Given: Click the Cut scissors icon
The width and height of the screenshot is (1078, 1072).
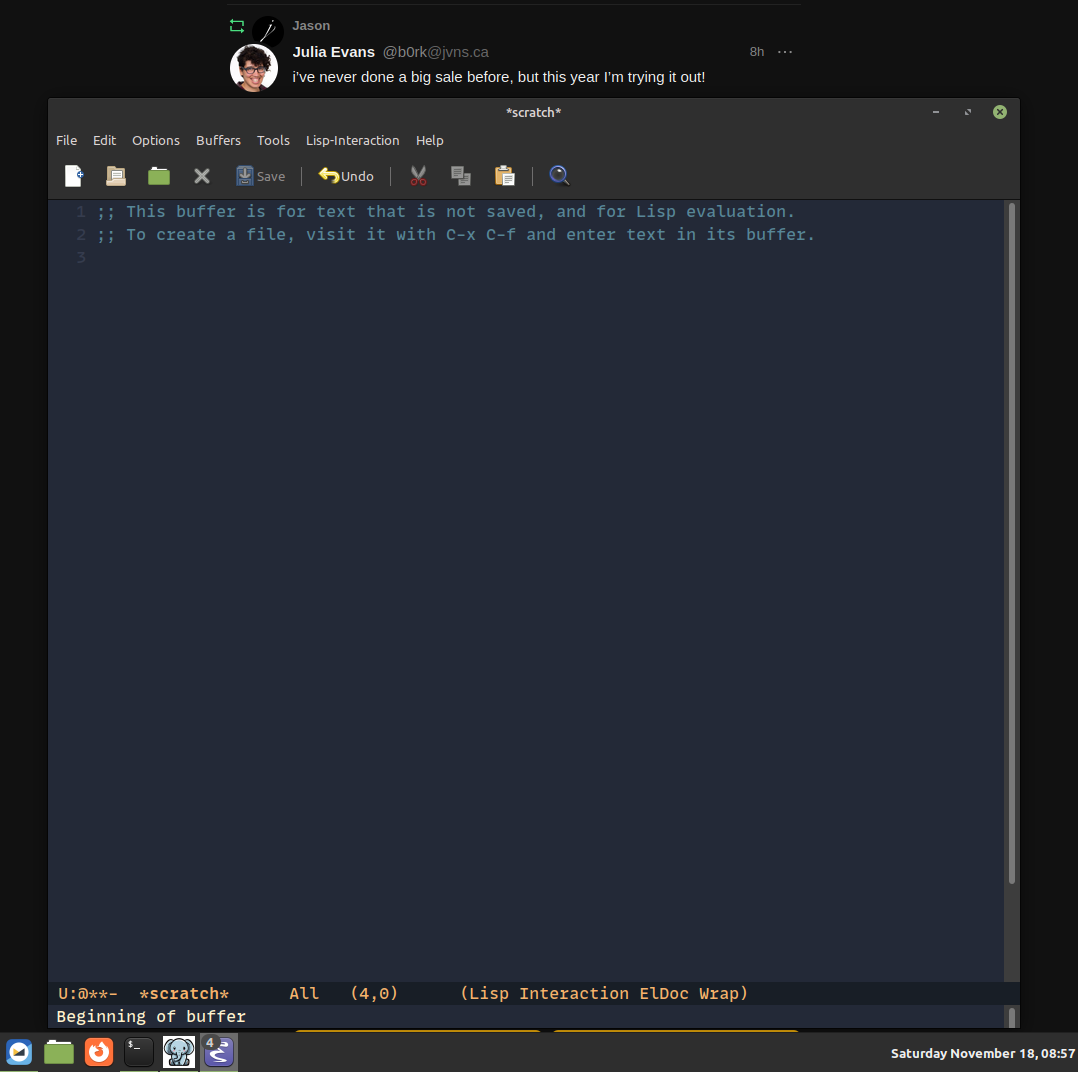Looking at the screenshot, I should [x=418, y=176].
